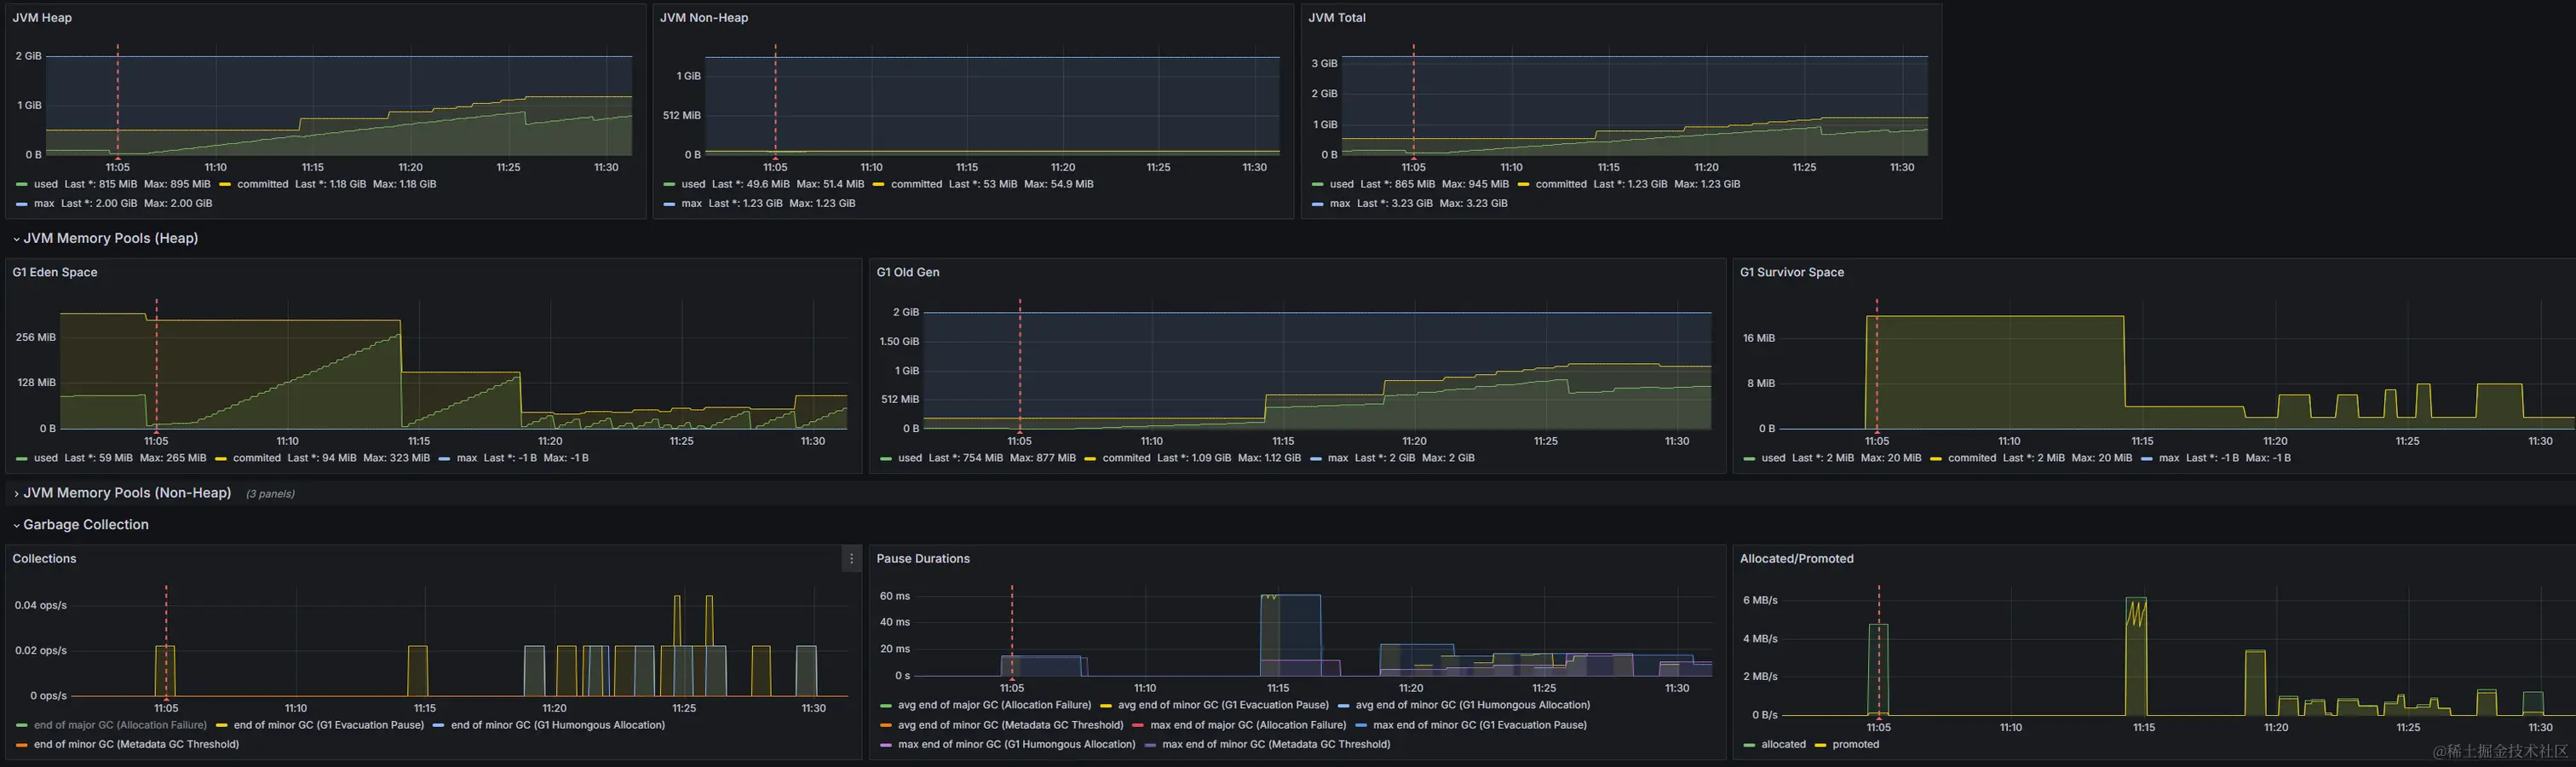Open the Allocated/Promoted panel title menu
The width and height of the screenshot is (2576, 767).
coord(1797,559)
